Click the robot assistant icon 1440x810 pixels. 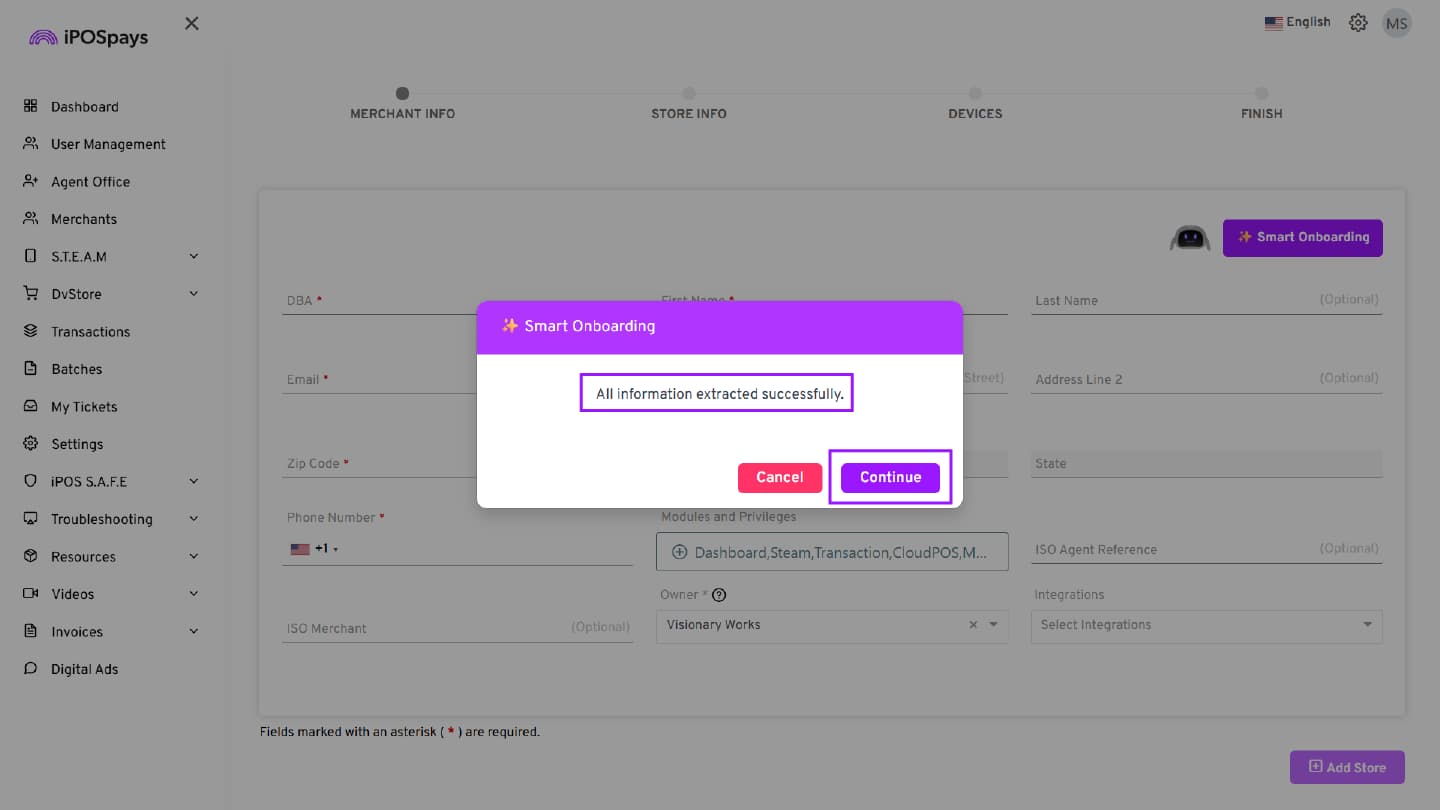pos(1189,238)
